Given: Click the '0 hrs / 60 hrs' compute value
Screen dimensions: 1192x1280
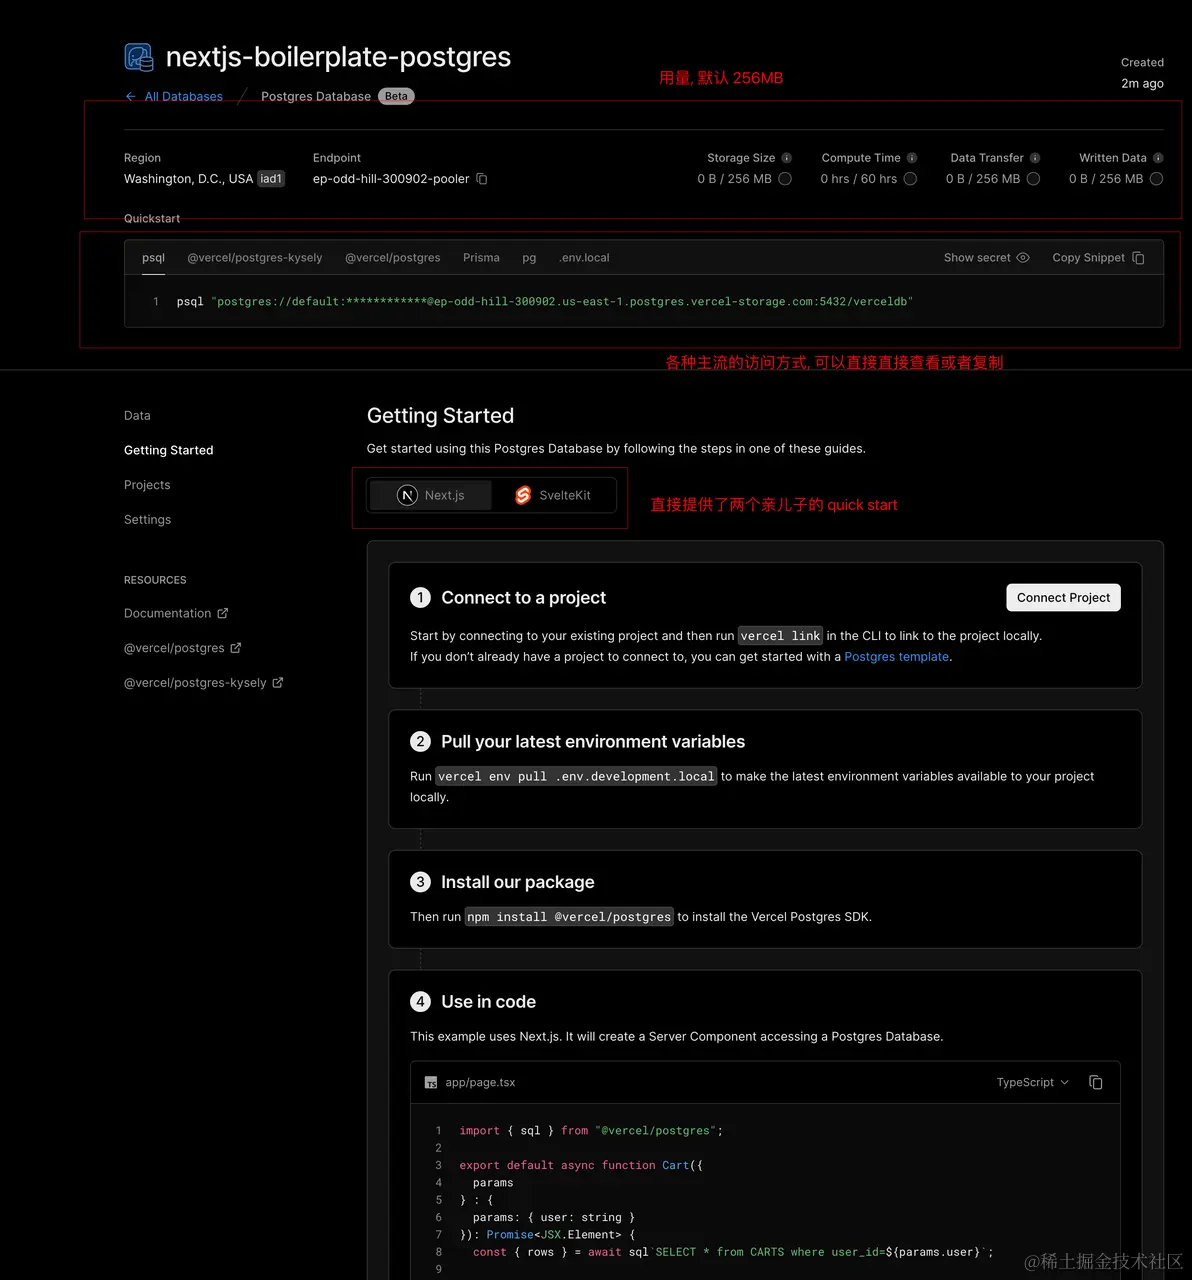Looking at the screenshot, I should [859, 179].
